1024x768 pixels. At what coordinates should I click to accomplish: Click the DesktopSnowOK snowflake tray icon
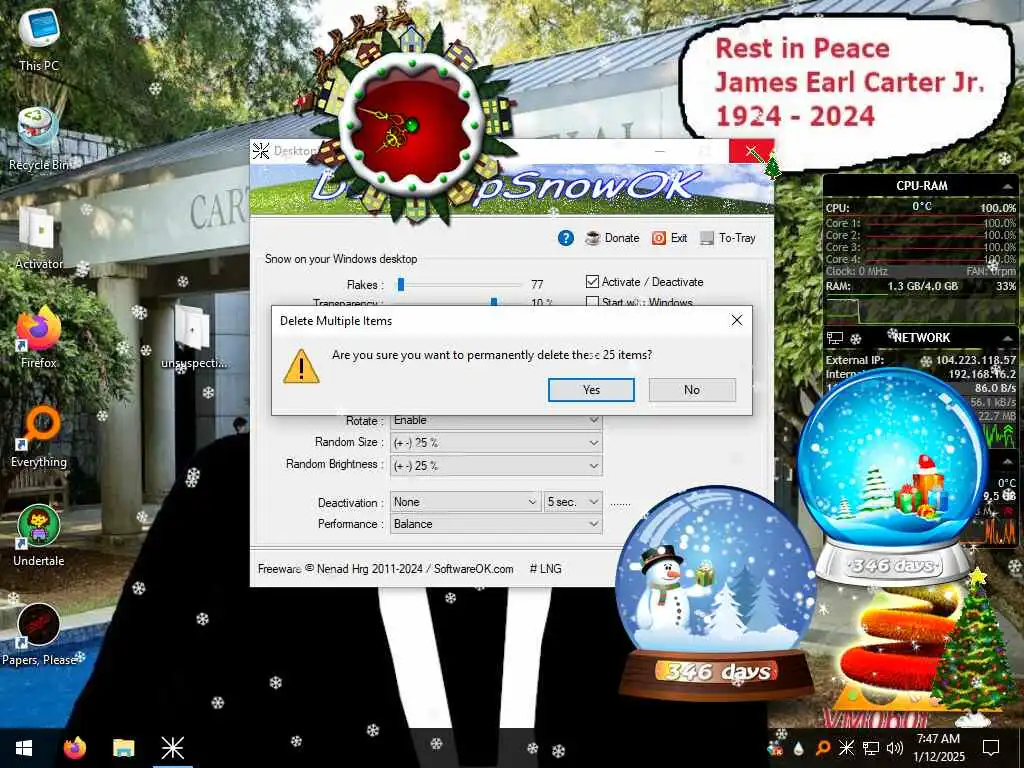click(846, 748)
